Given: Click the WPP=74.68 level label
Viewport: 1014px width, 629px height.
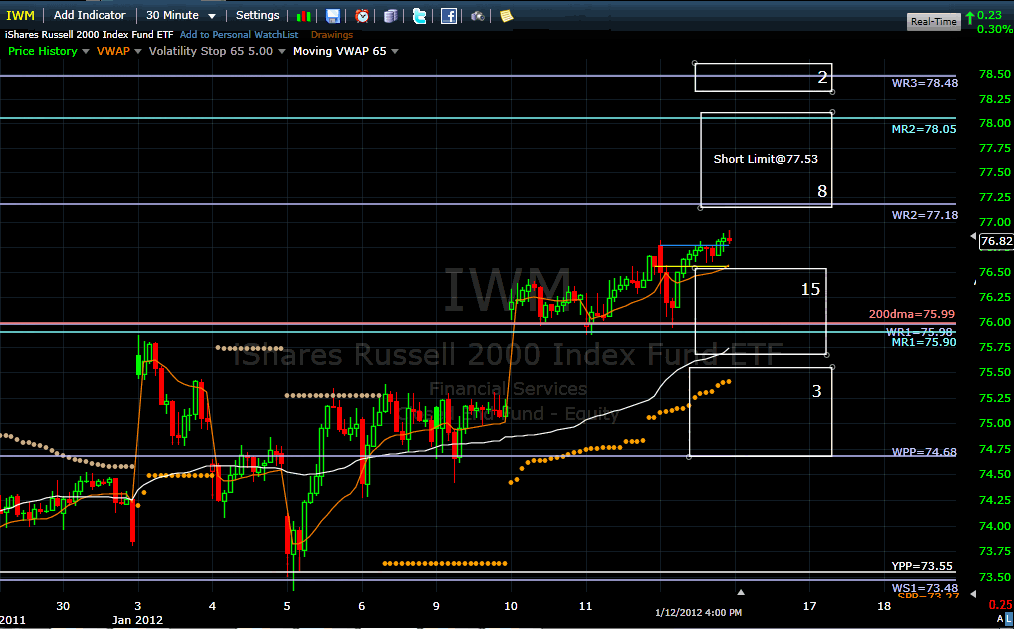Looking at the screenshot, I should (x=924, y=452).
